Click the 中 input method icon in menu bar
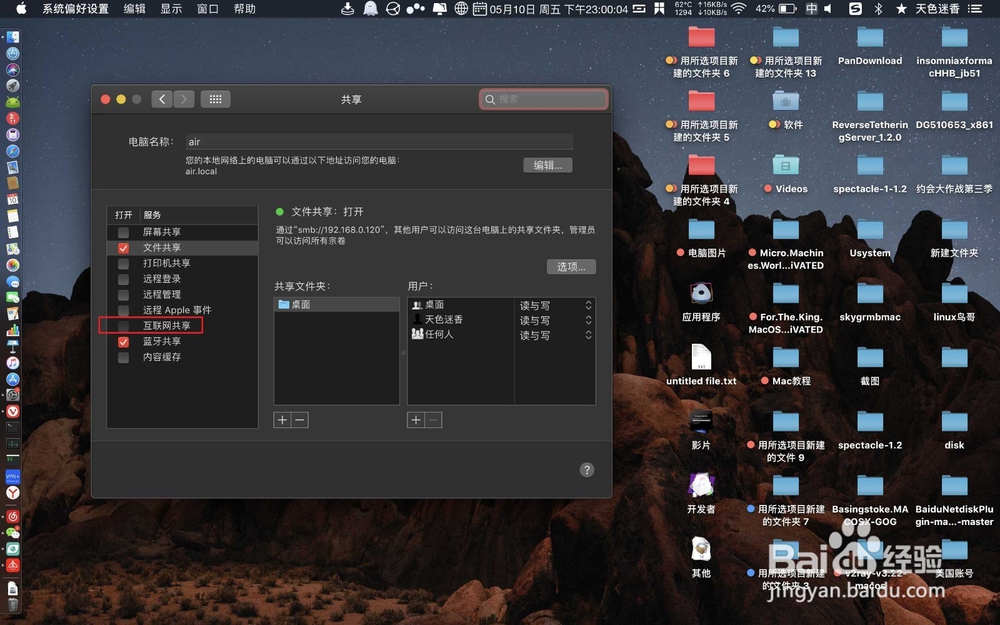1000x625 pixels. point(812,9)
